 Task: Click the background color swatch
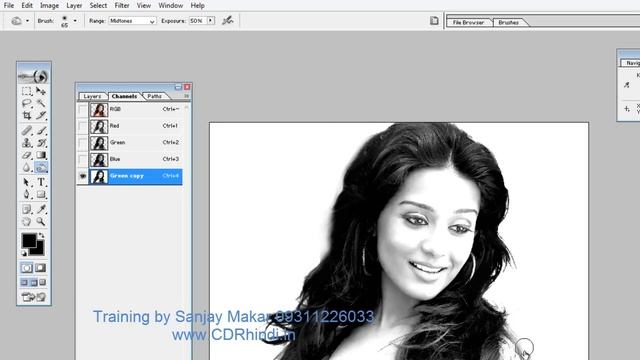point(39,250)
